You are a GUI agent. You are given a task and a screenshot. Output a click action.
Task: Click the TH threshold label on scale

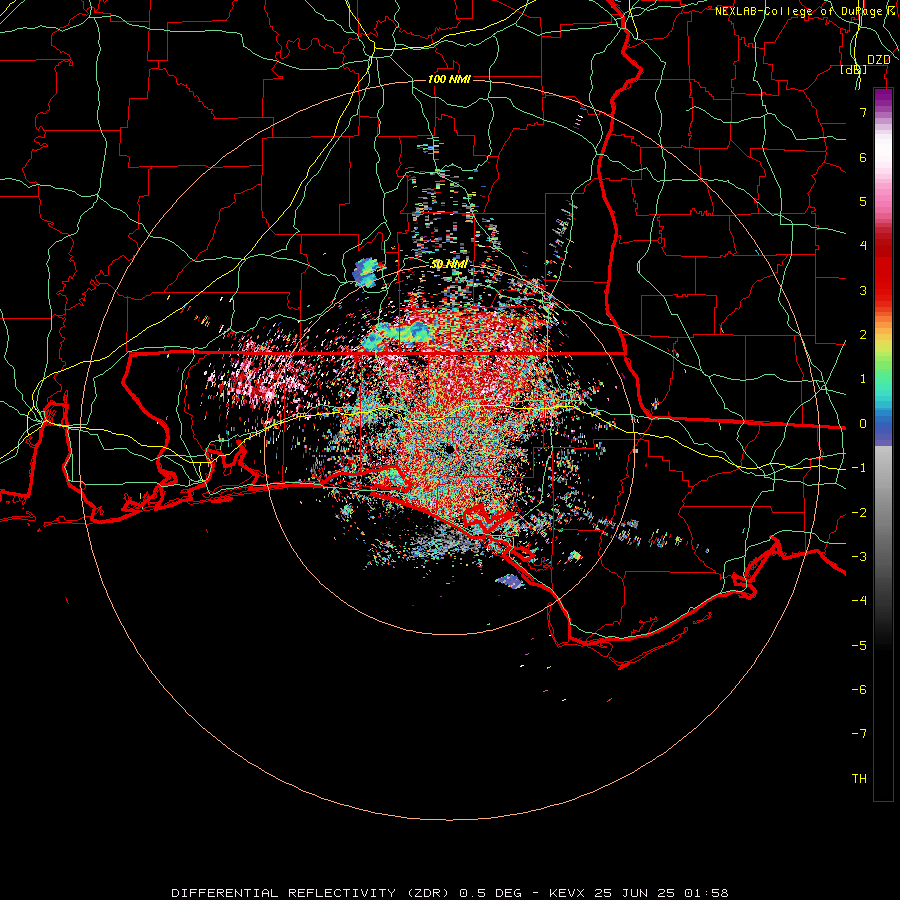[x=859, y=779]
